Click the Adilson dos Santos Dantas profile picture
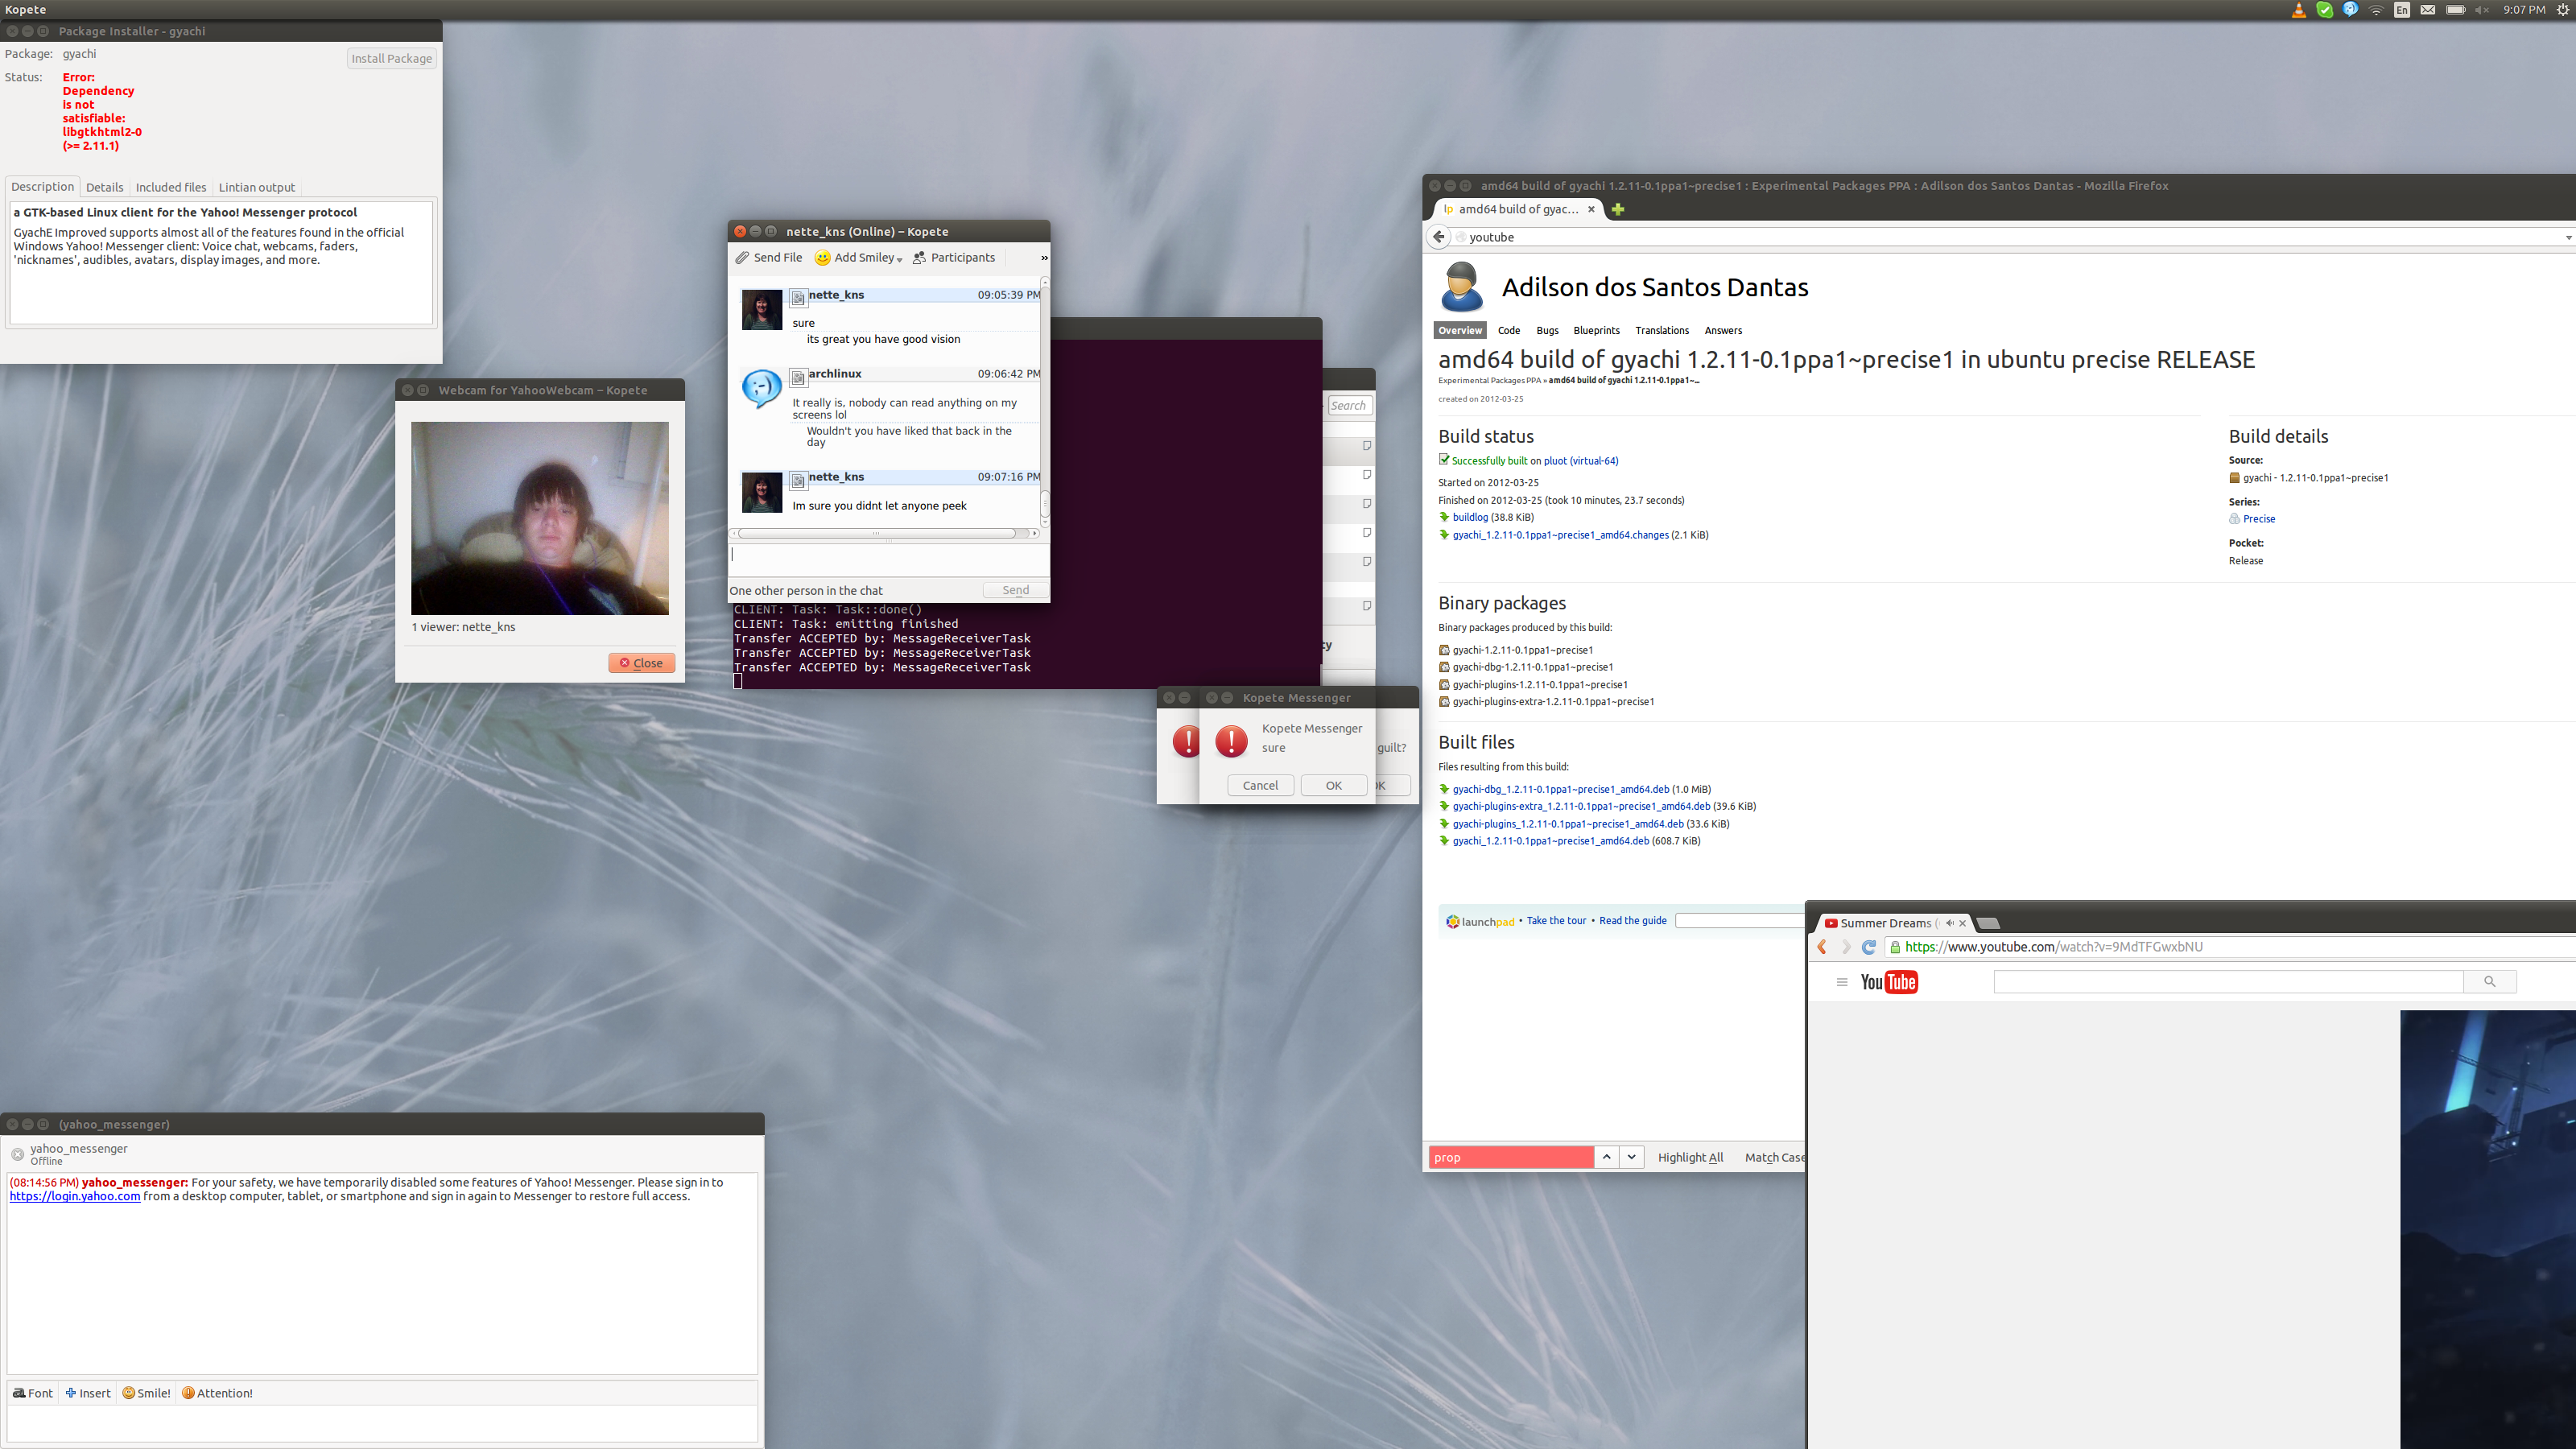 coord(1461,287)
